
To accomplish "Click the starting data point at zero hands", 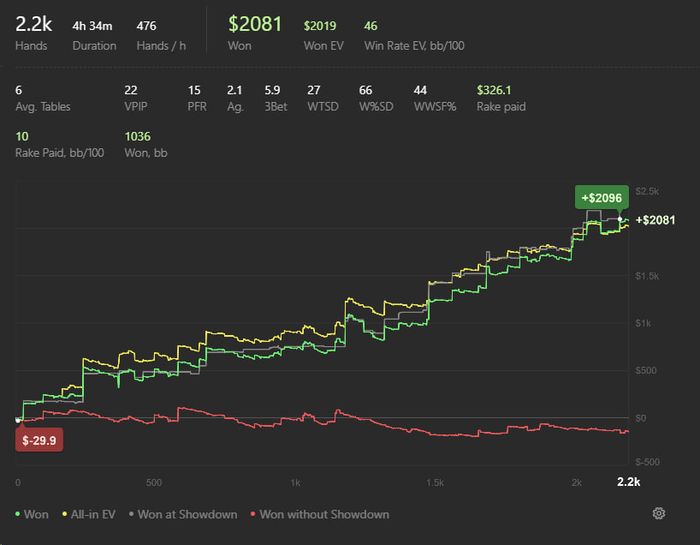I will [x=18, y=420].
